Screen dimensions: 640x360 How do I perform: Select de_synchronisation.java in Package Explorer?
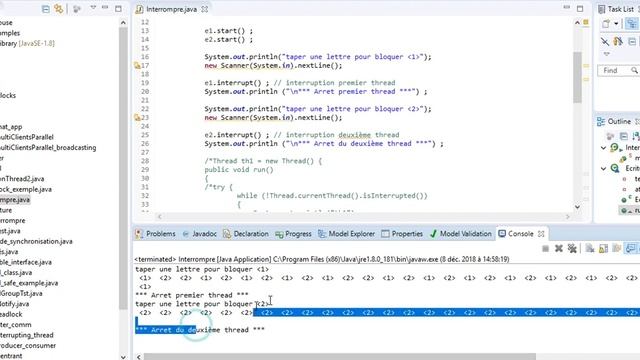coord(36,241)
